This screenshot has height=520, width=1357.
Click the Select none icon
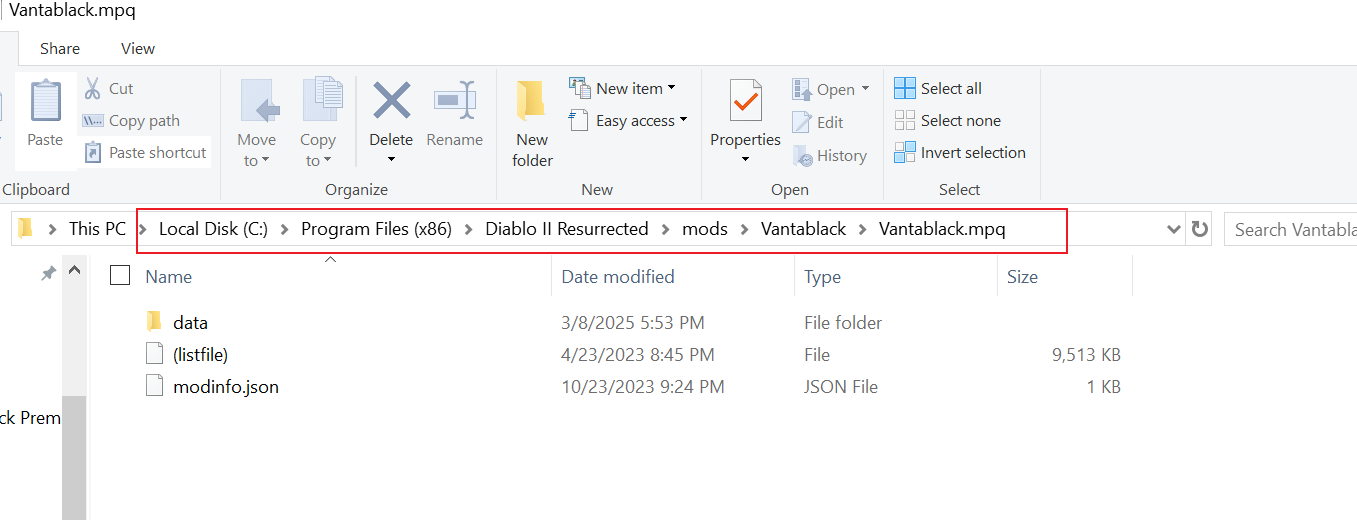pyautogui.click(x=905, y=120)
